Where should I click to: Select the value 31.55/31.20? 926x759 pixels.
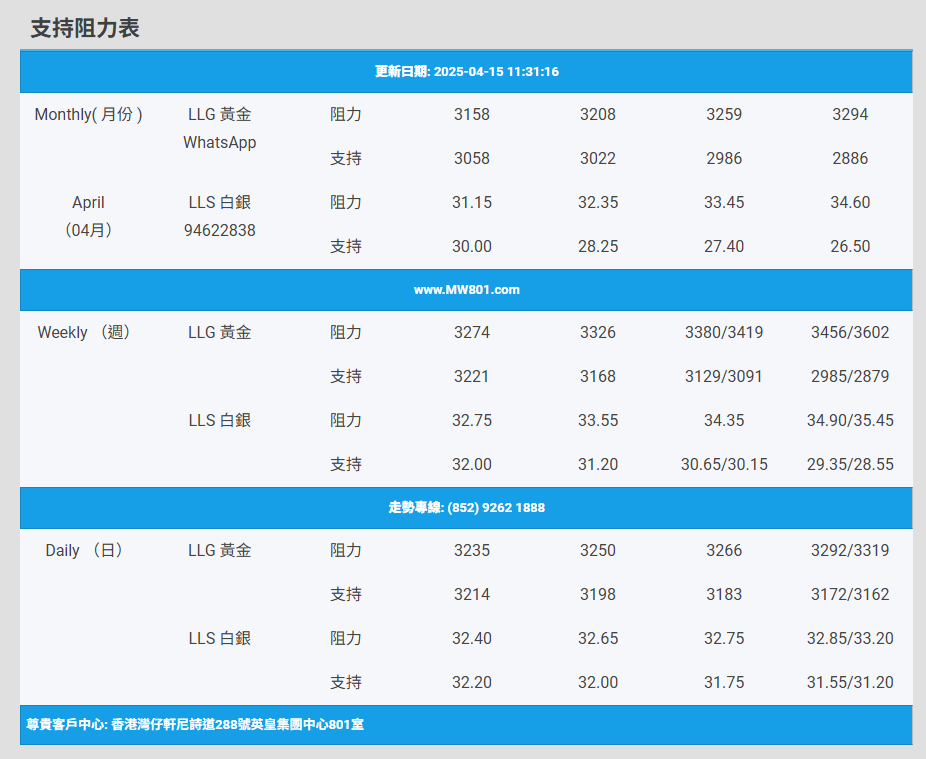coord(850,682)
